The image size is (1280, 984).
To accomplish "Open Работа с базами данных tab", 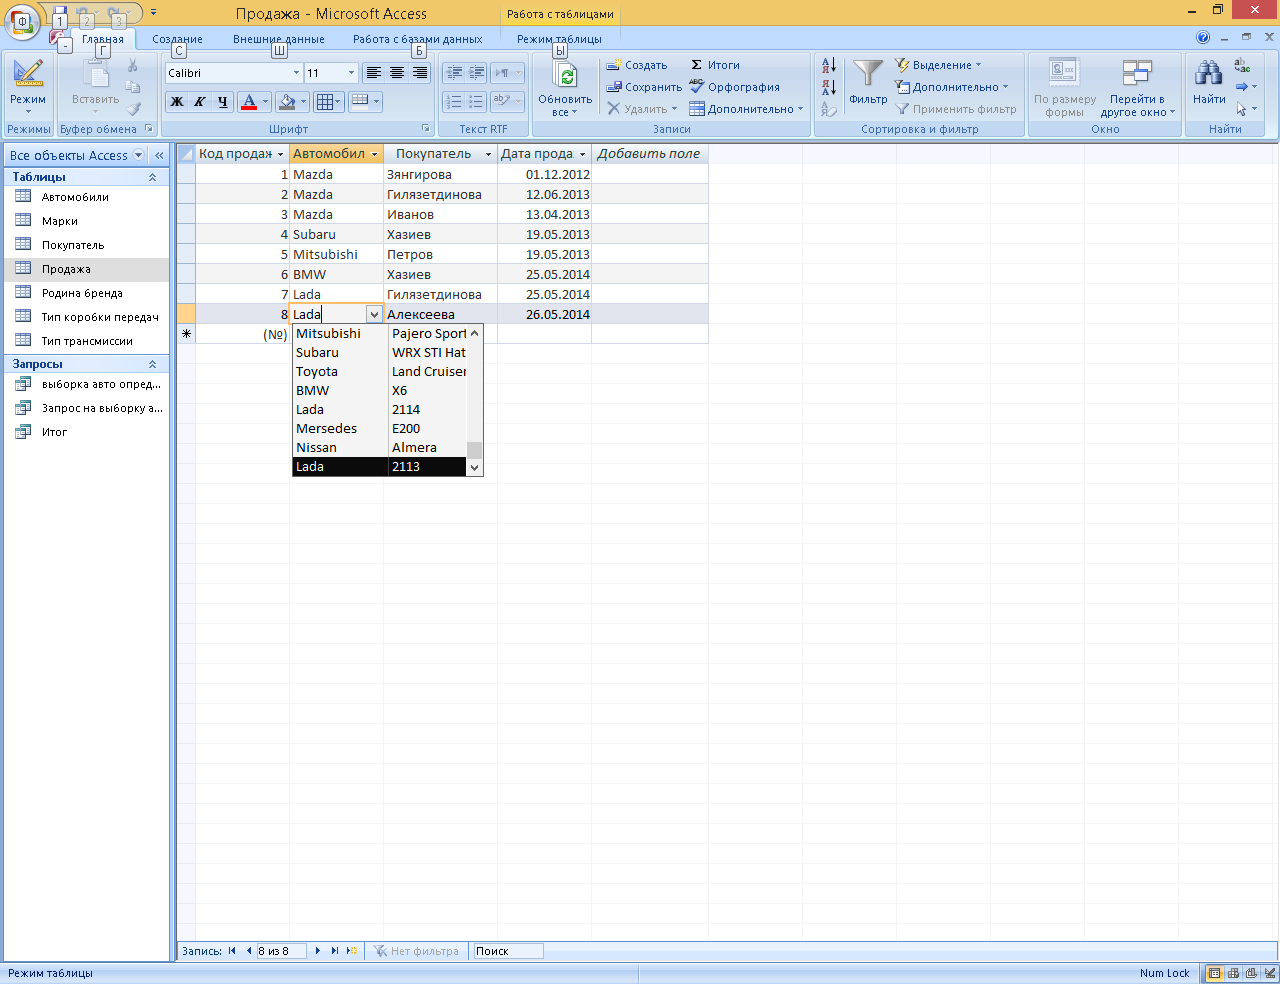I will [418, 39].
